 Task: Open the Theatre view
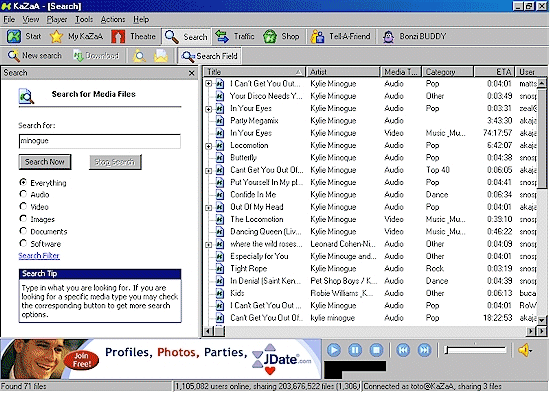(133, 36)
